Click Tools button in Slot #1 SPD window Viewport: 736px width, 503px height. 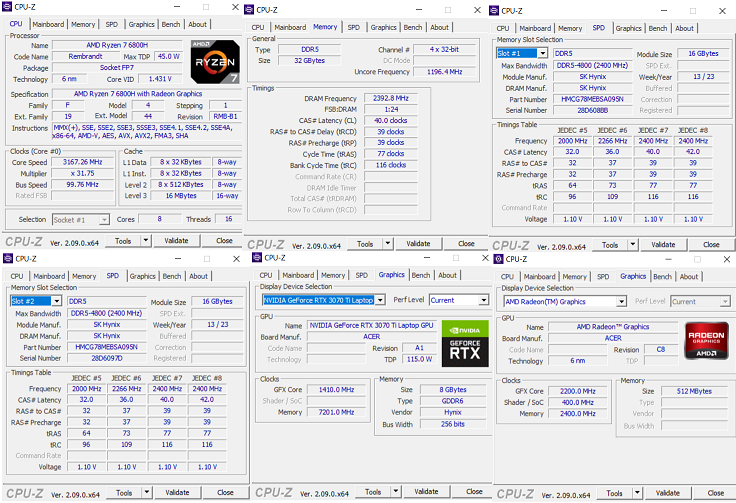[x=610, y=244]
